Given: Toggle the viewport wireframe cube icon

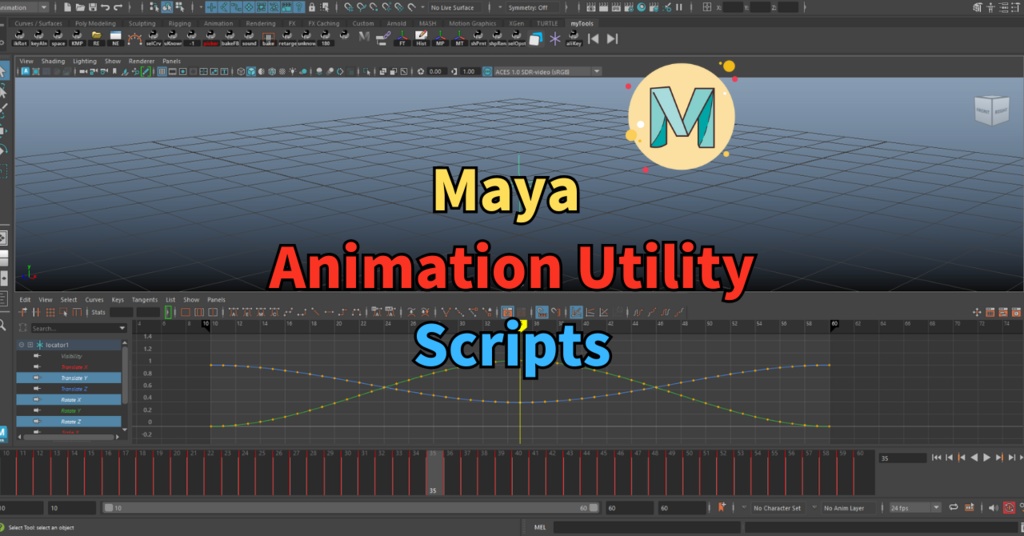Looking at the screenshot, I should point(241,71).
